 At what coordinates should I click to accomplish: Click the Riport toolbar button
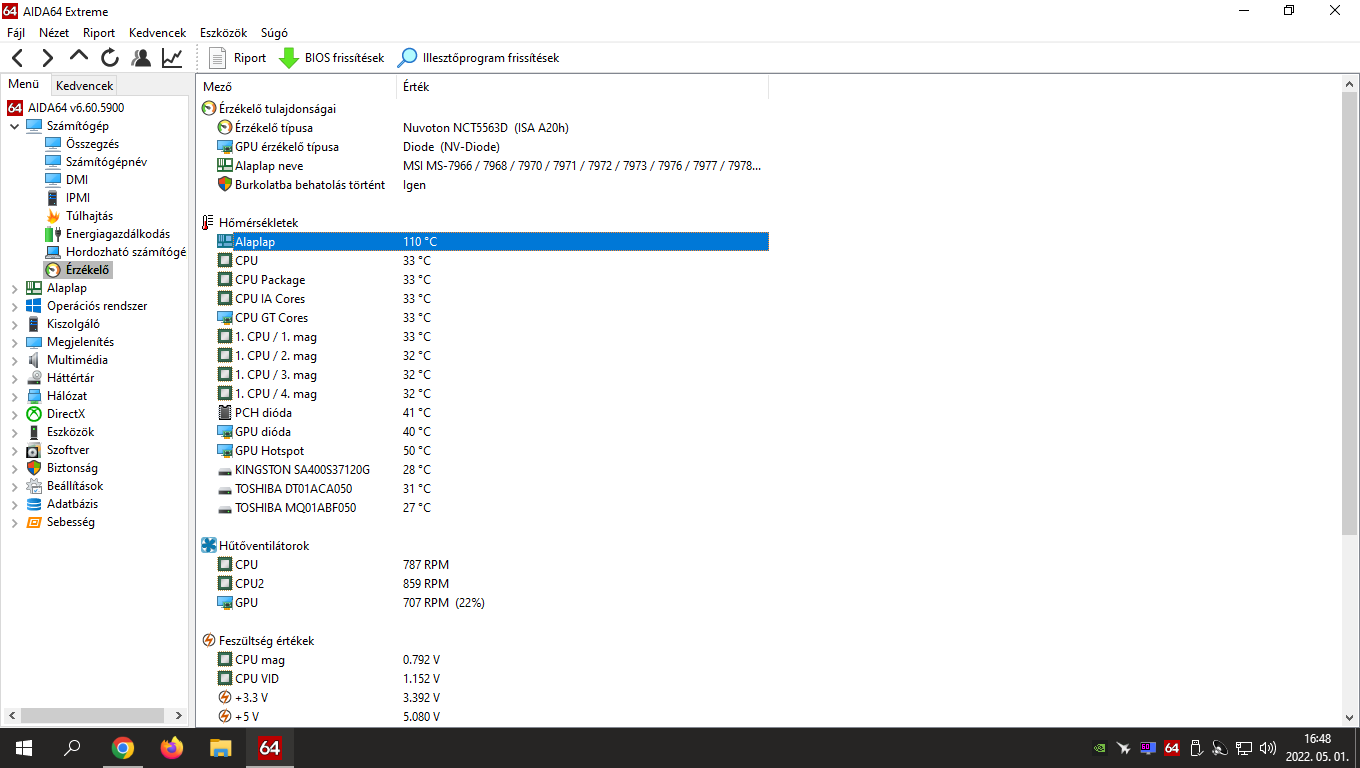coord(238,58)
